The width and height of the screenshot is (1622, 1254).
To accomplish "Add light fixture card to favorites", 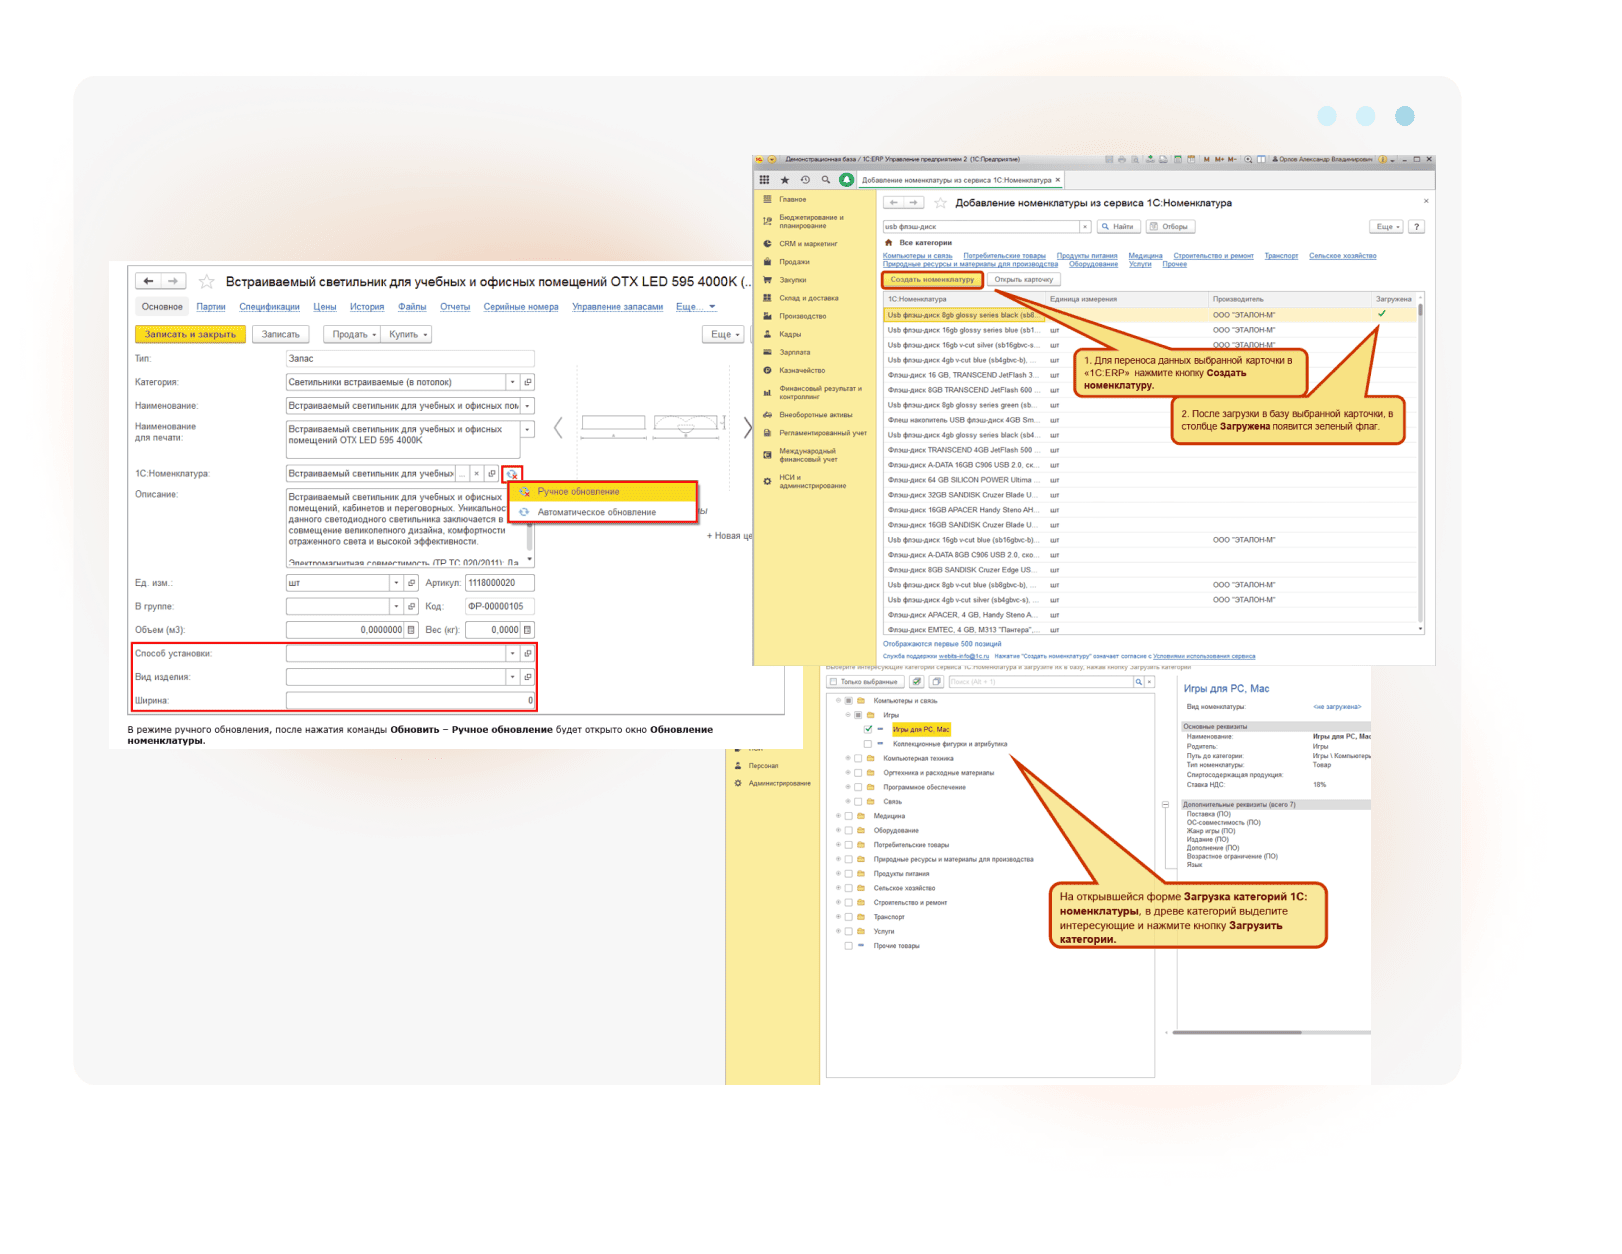I will pos(206,282).
